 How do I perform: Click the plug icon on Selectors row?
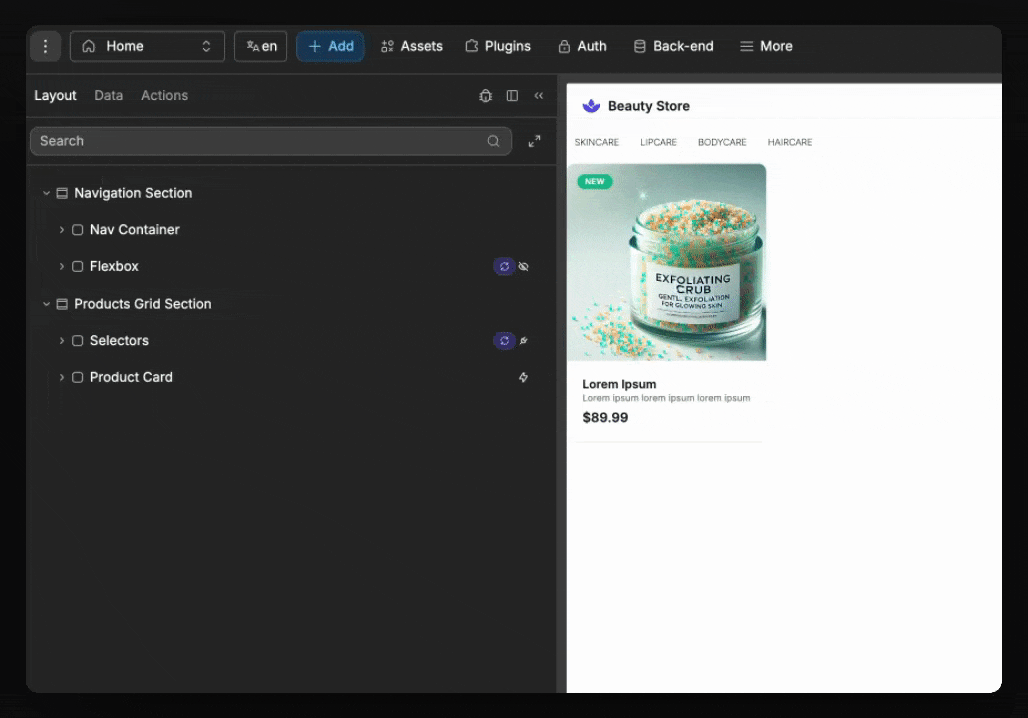point(524,341)
